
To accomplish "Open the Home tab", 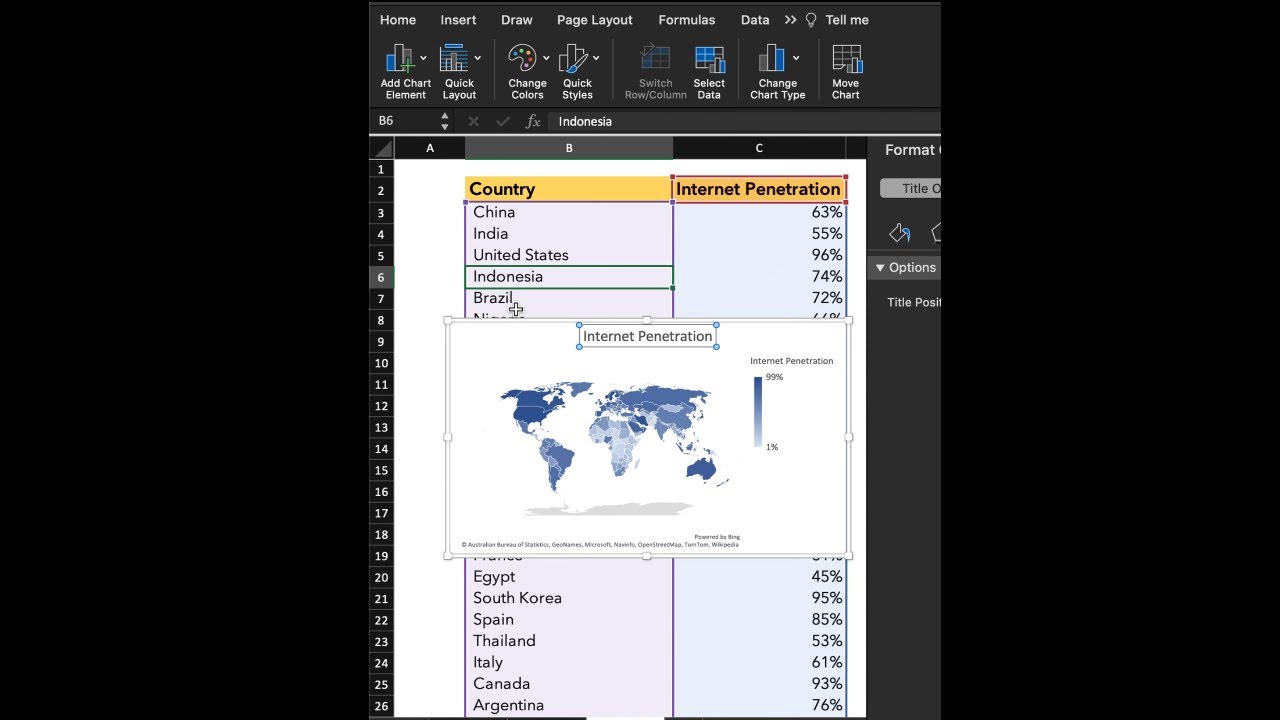I will pos(398,20).
